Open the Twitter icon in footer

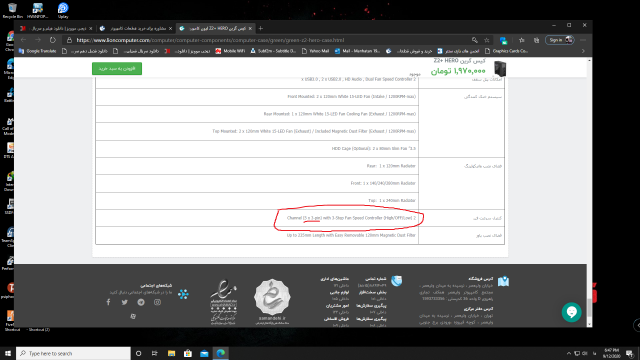(x=124, y=302)
